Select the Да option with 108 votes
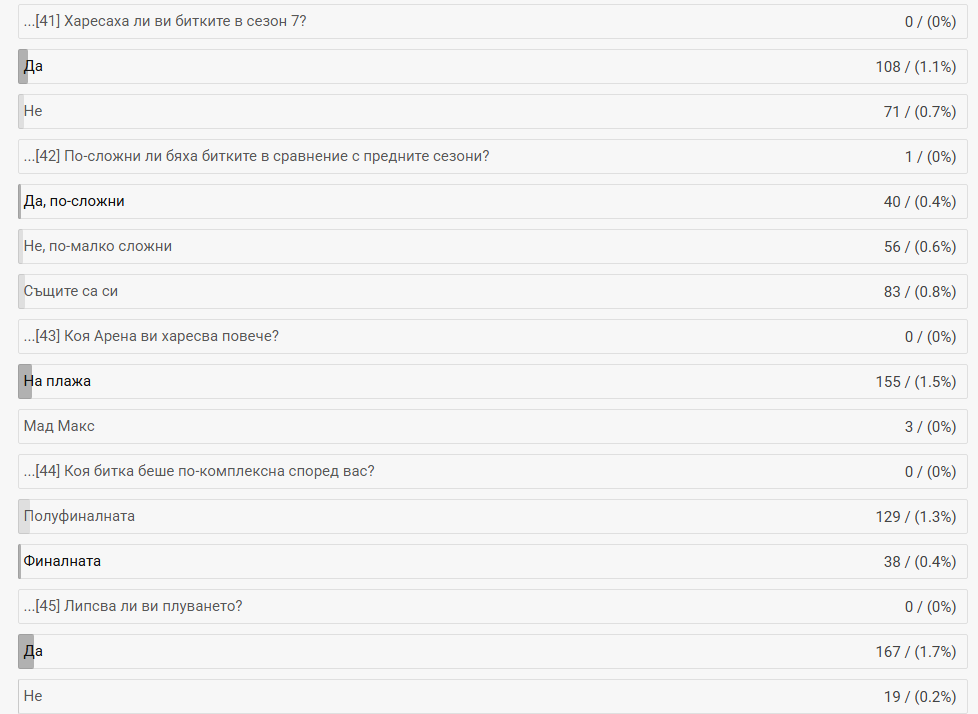The height and width of the screenshot is (714, 978). click(34, 66)
